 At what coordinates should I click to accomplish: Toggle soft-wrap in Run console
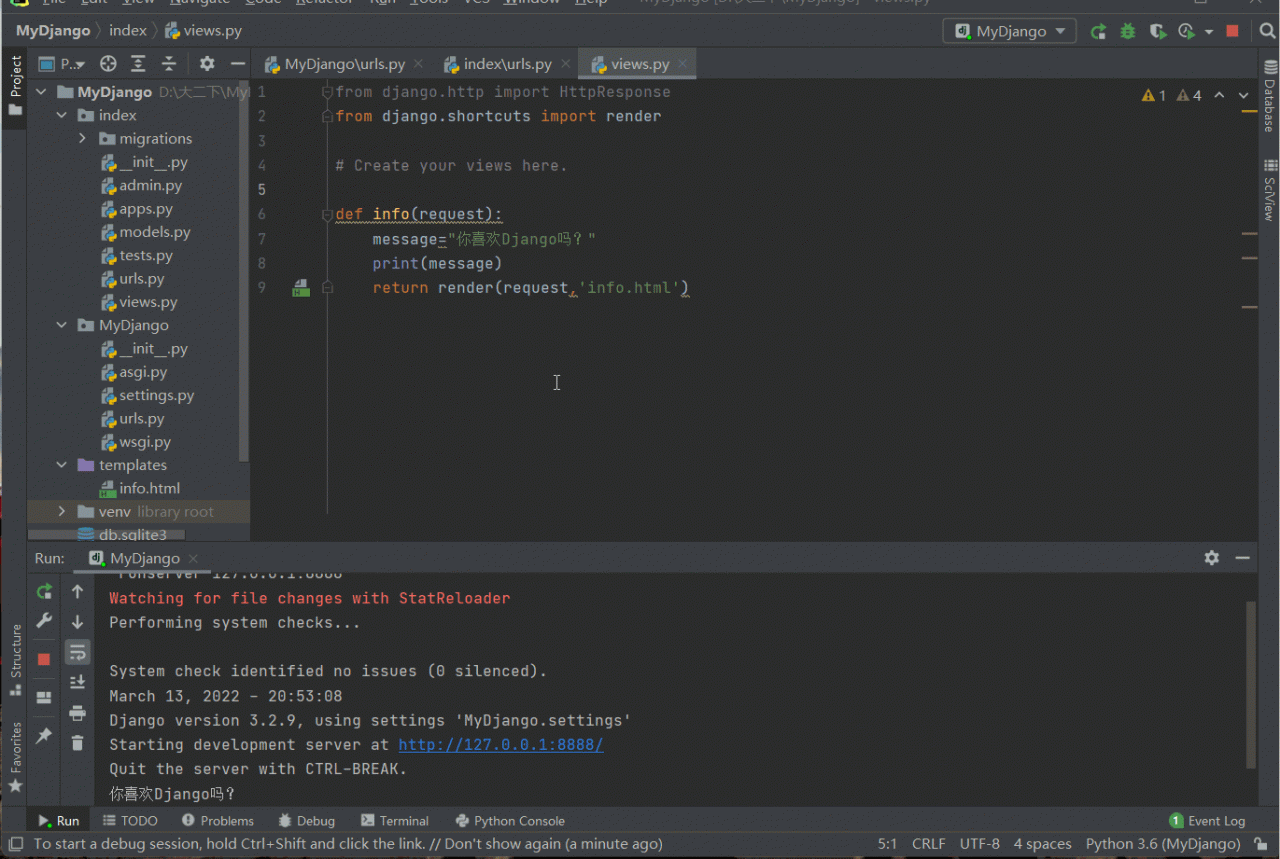pos(77,652)
